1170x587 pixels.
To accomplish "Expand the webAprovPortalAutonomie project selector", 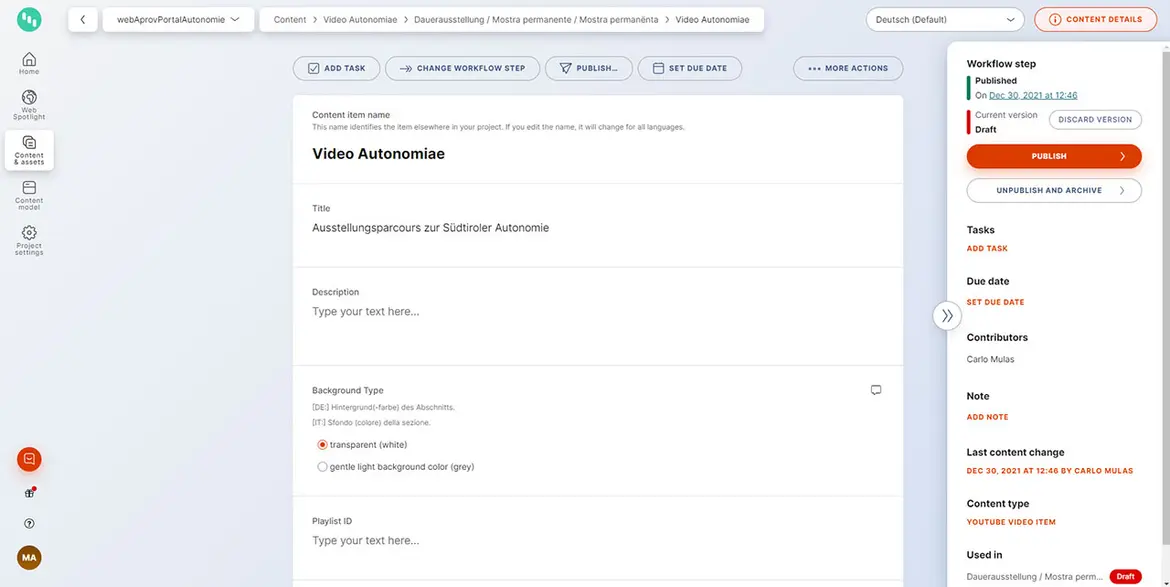I will coord(178,19).
